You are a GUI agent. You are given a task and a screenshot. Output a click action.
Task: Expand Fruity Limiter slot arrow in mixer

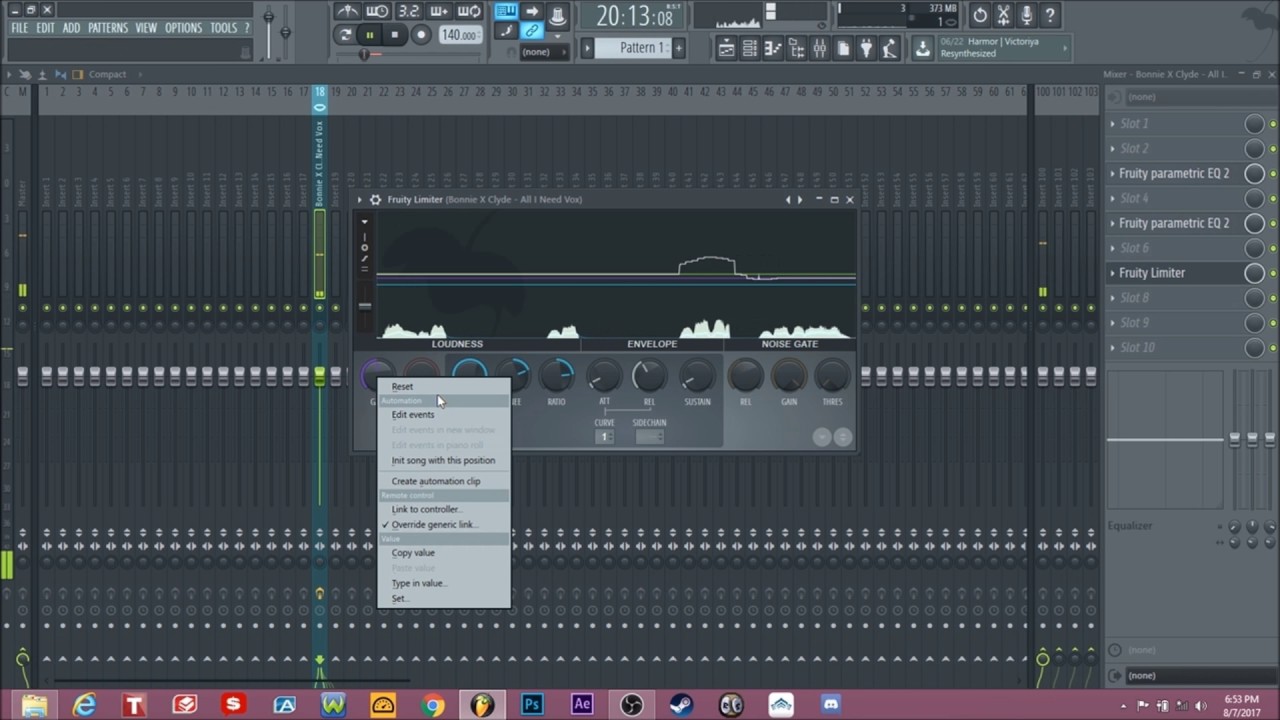click(1112, 273)
